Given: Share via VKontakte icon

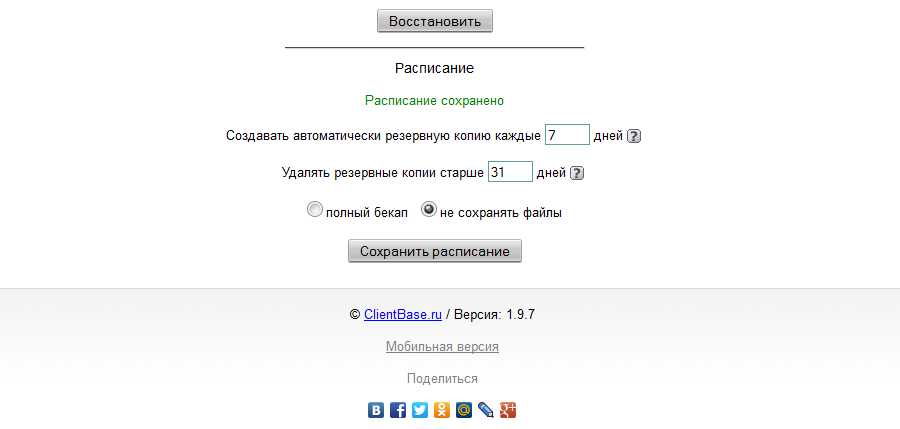Looking at the screenshot, I should click(376, 410).
